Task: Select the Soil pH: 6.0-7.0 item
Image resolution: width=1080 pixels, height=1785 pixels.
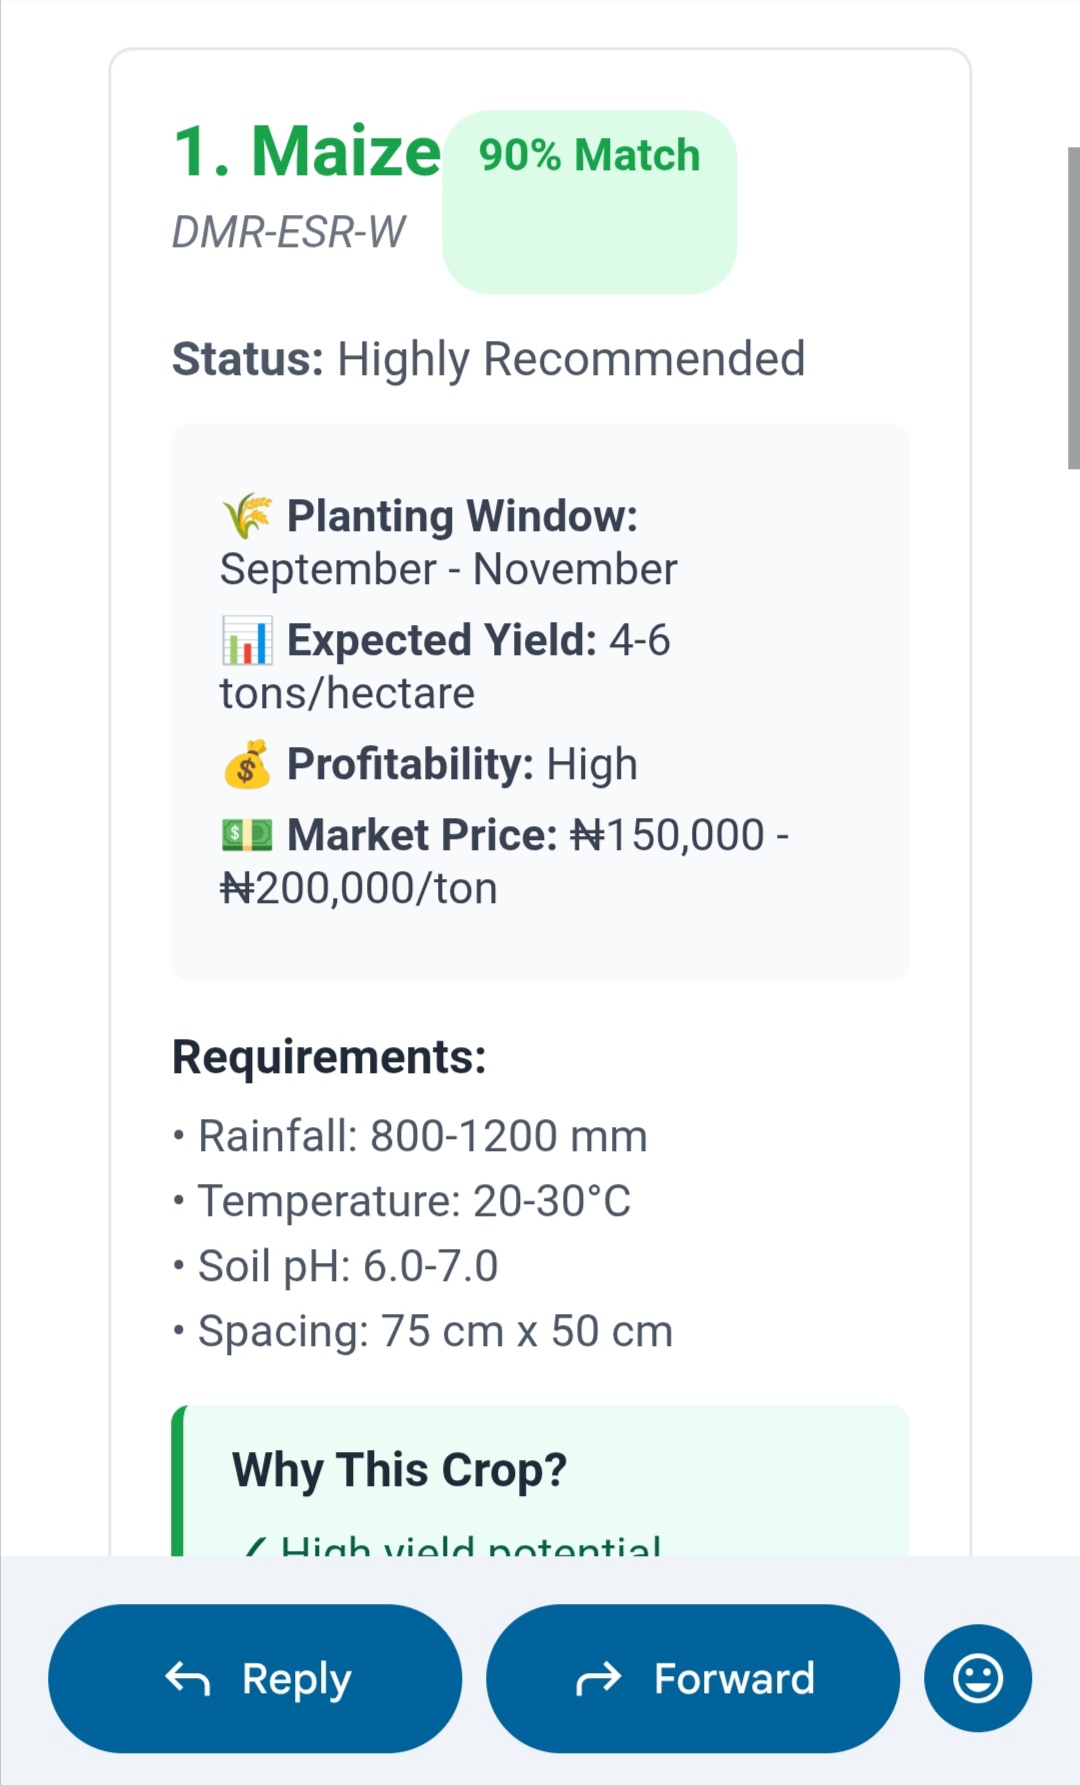Action: (346, 1266)
